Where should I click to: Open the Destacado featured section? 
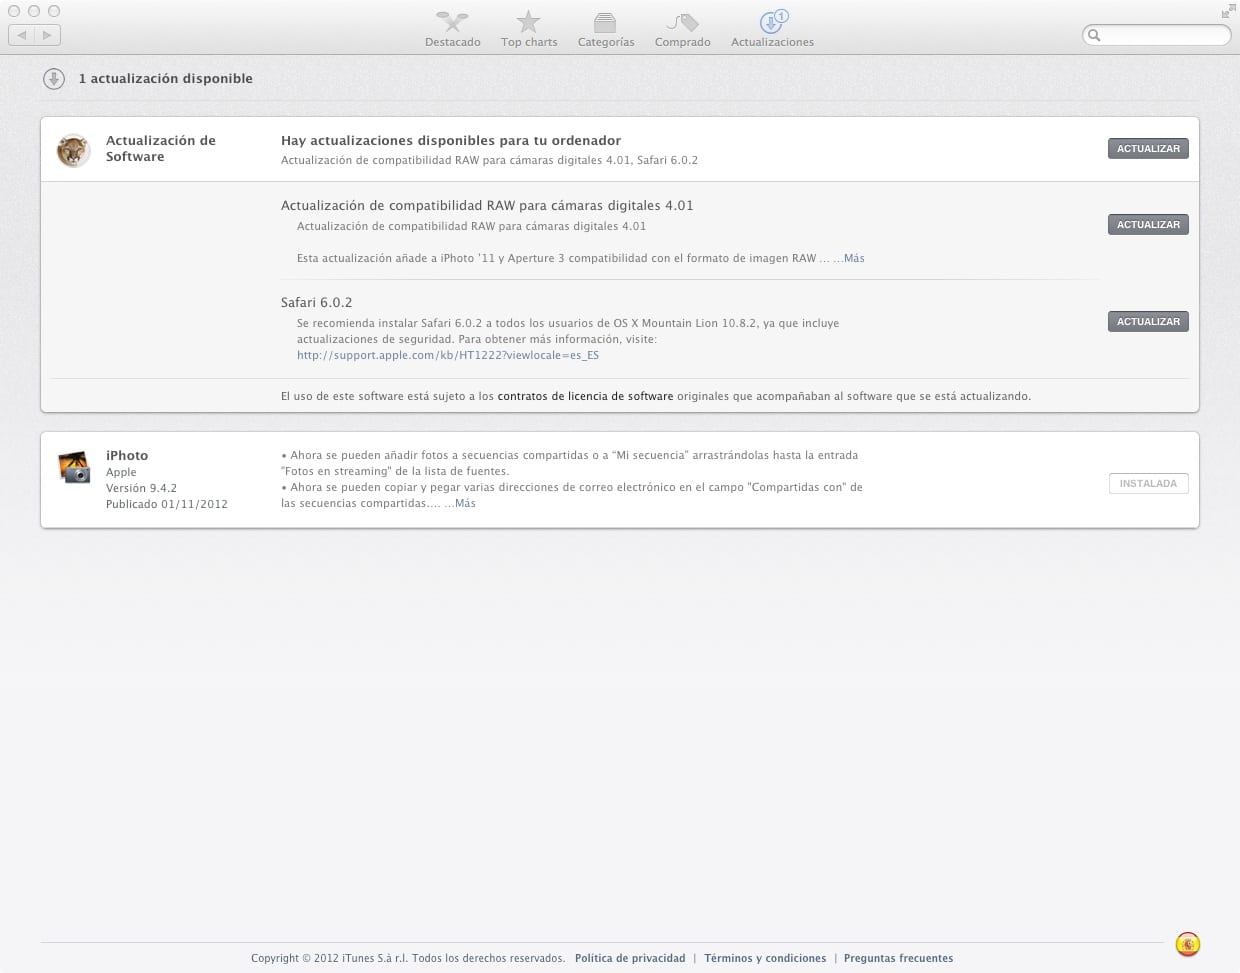452,29
